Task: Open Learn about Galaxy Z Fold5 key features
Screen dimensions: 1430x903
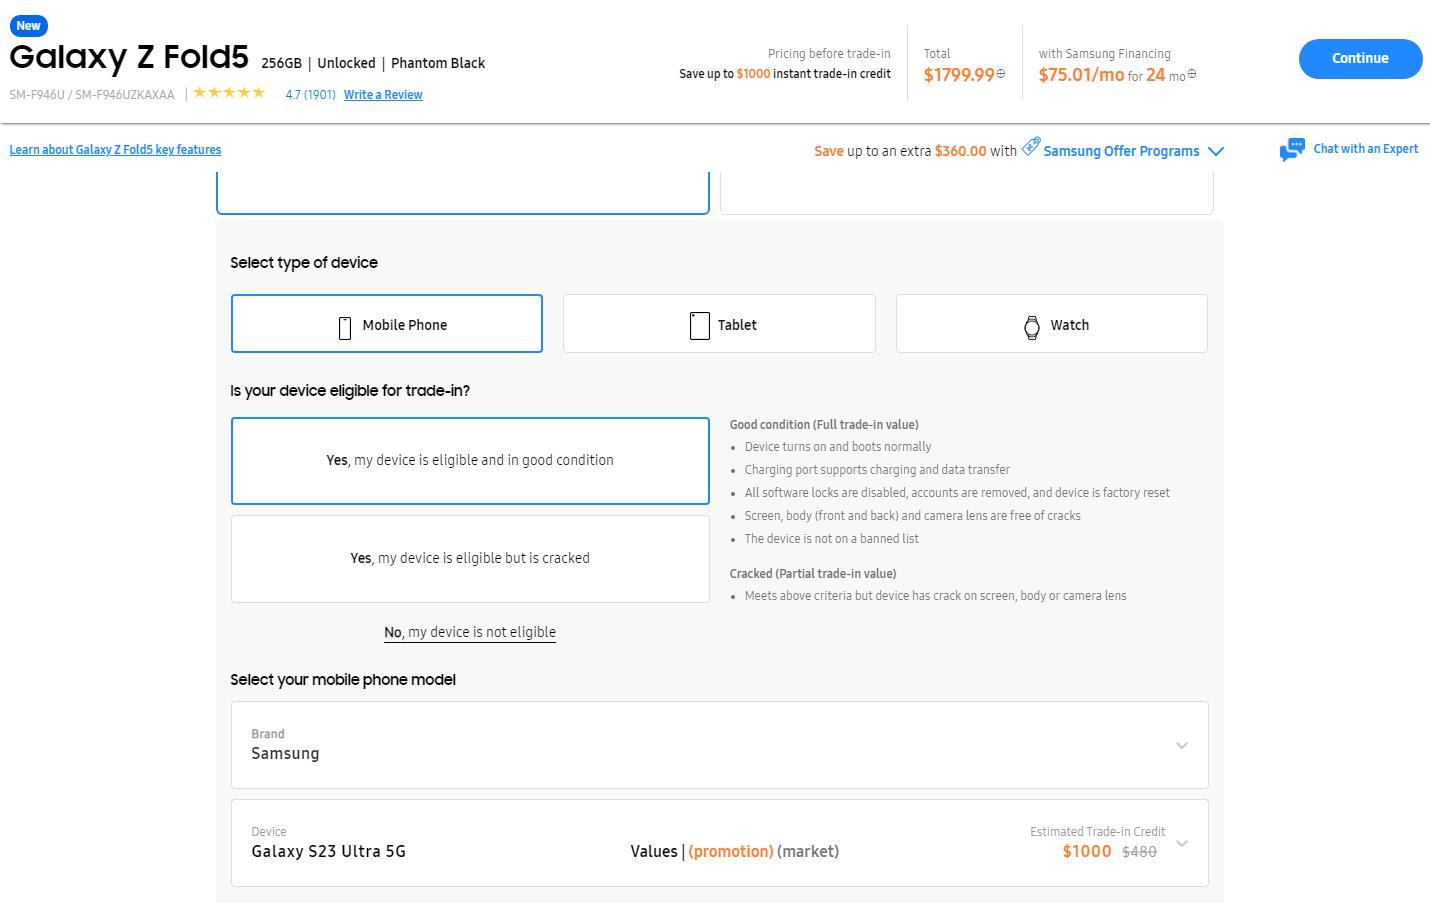Action: point(115,150)
